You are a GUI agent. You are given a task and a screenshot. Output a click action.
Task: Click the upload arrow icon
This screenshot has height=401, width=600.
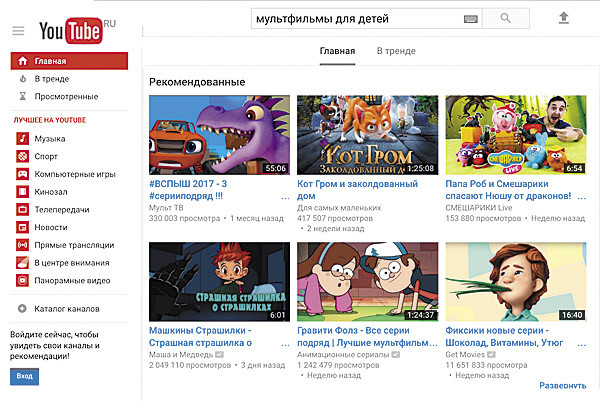point(564,18)
